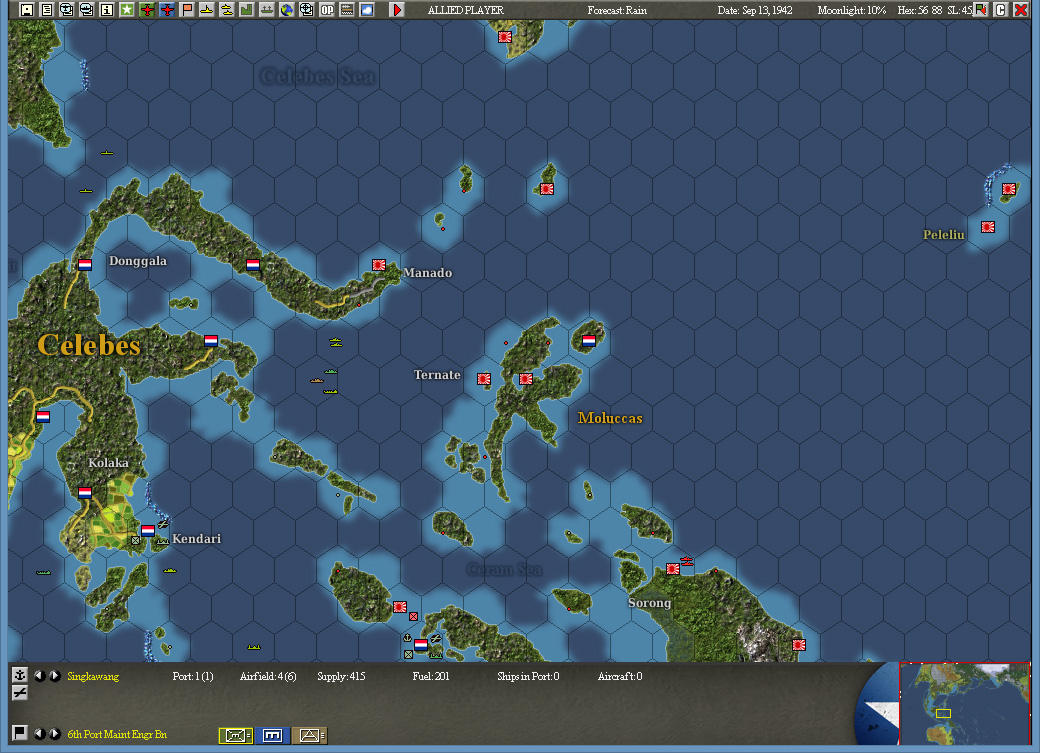Image resolution: width=1040 pixels, height=753 pixels.
Task: Select the 6th Port Maint Engr Bn unit label
Action: pyautogui.click(x=115, y=733)
